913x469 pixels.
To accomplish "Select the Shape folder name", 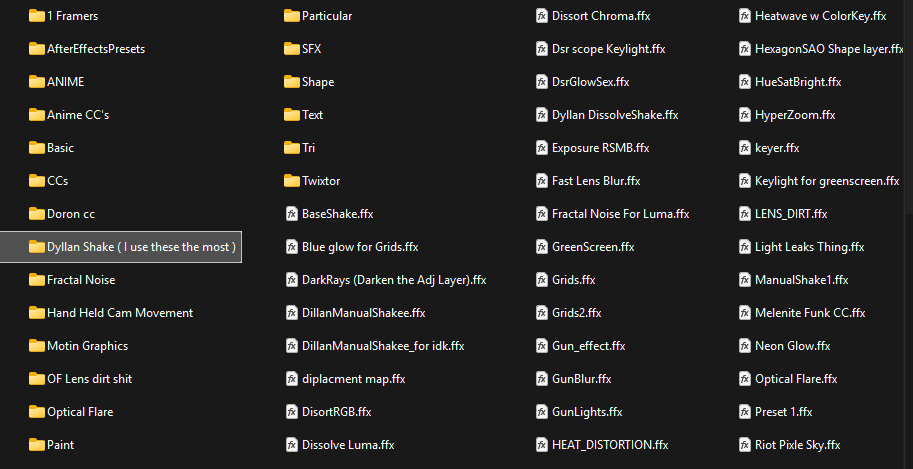I will (x=318, y=82).
